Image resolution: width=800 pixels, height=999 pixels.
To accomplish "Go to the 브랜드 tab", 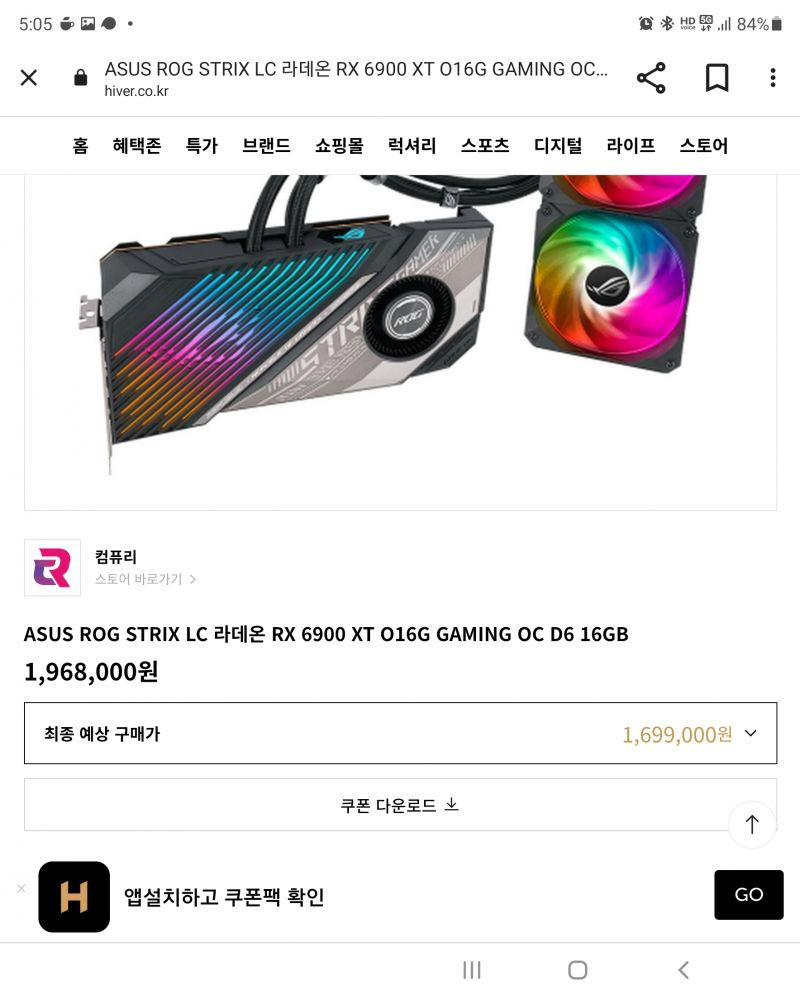I will (266, 146).
